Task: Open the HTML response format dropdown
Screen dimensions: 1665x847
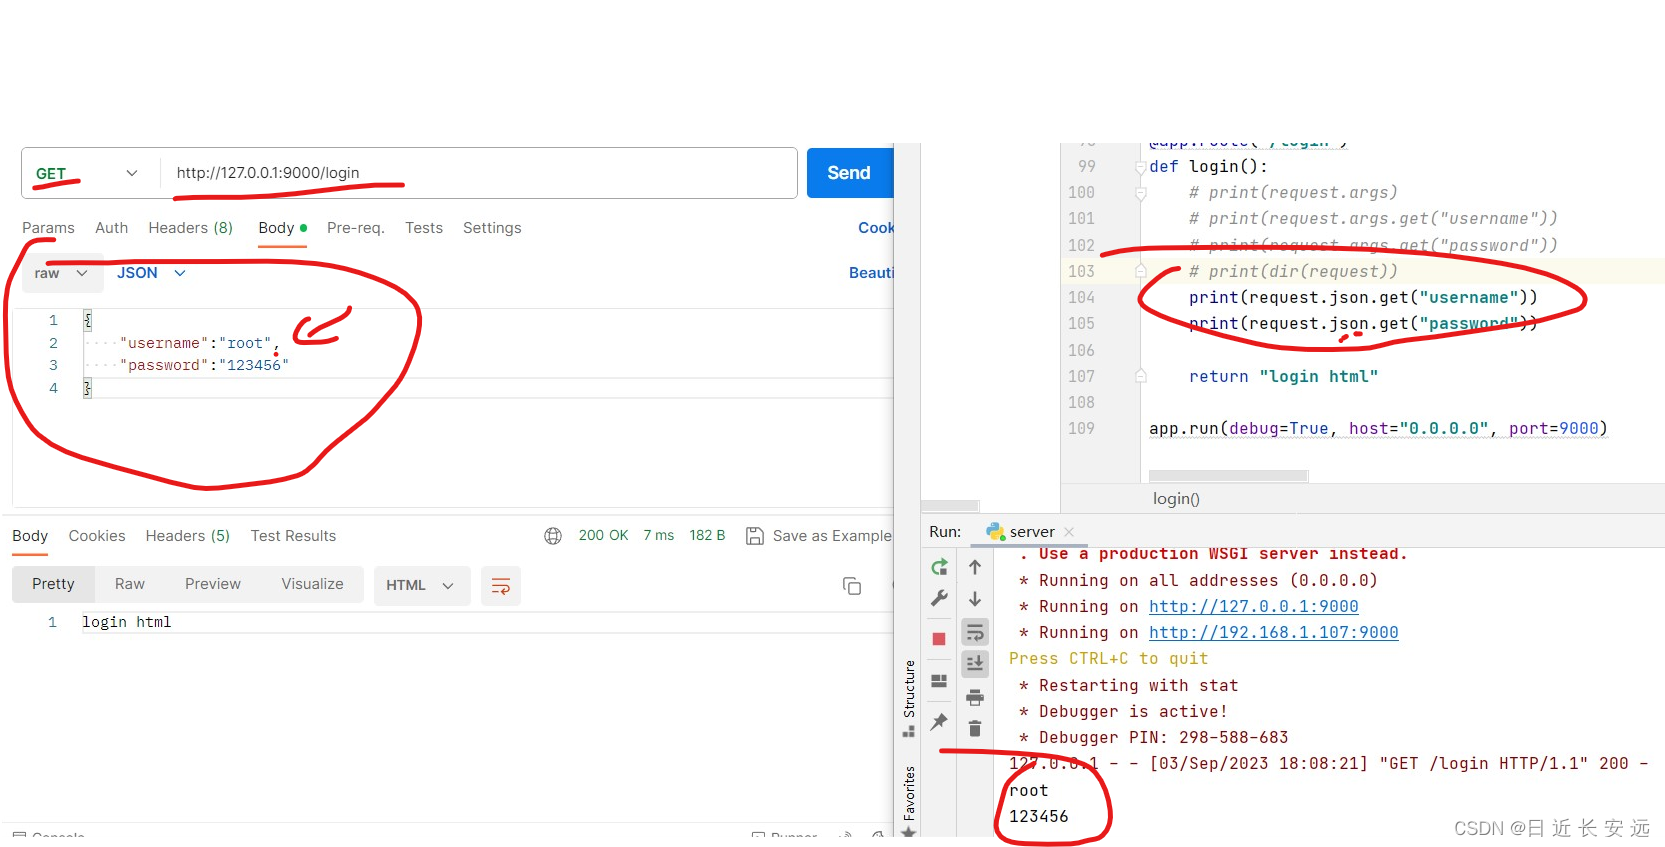Action: (x=420, y=585)
